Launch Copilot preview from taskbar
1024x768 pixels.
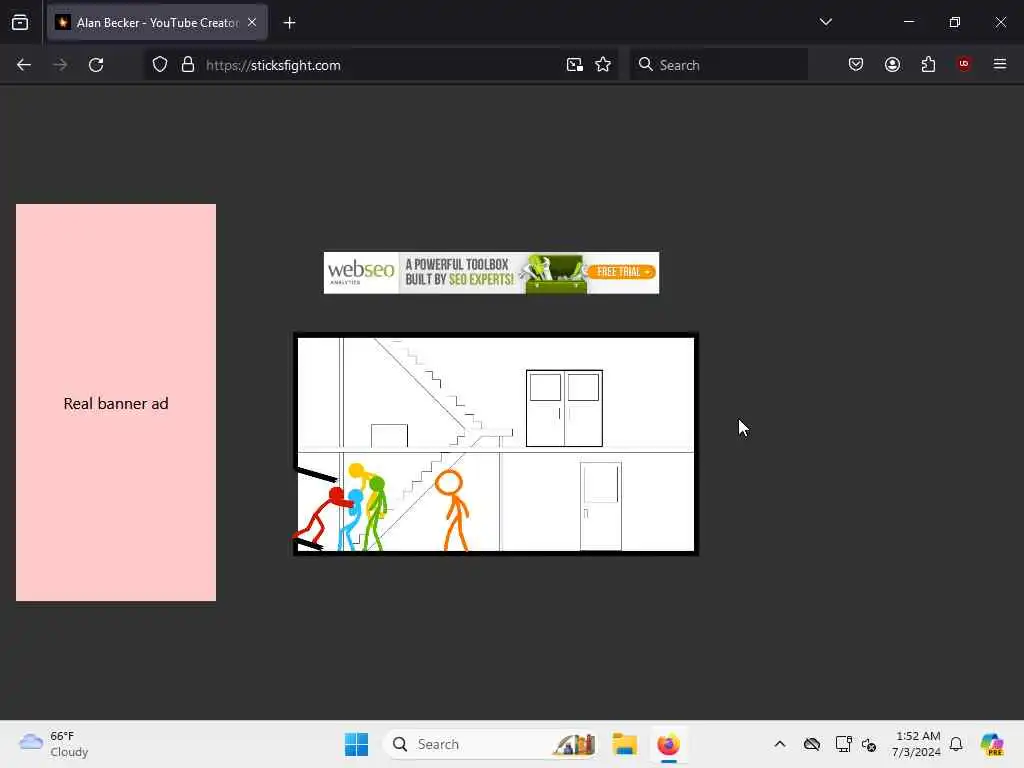click(992, 744)
